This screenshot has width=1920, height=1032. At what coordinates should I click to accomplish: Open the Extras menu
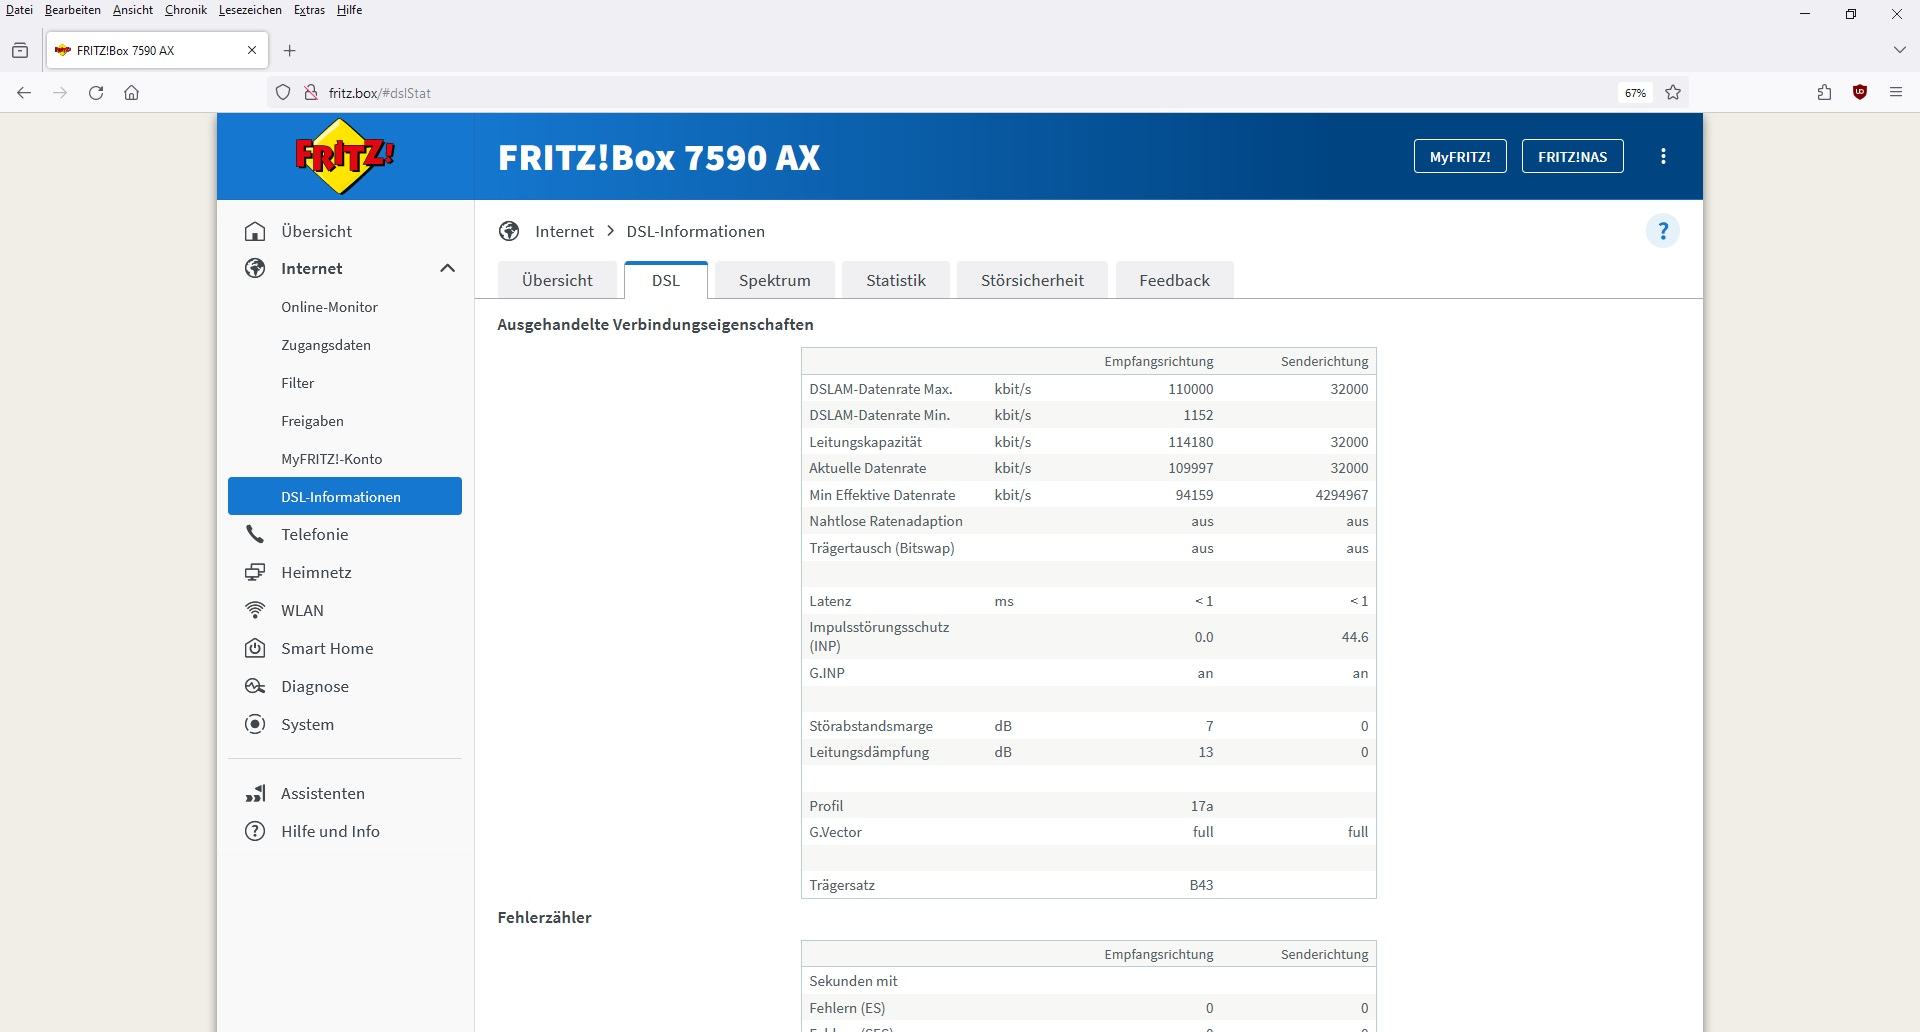tap(309, 10)
